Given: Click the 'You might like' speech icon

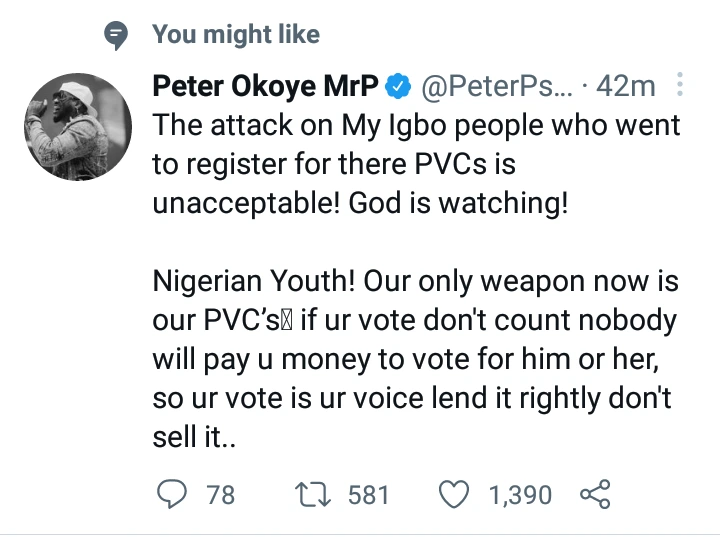Looking at the screenshot, I should point(118,35).
